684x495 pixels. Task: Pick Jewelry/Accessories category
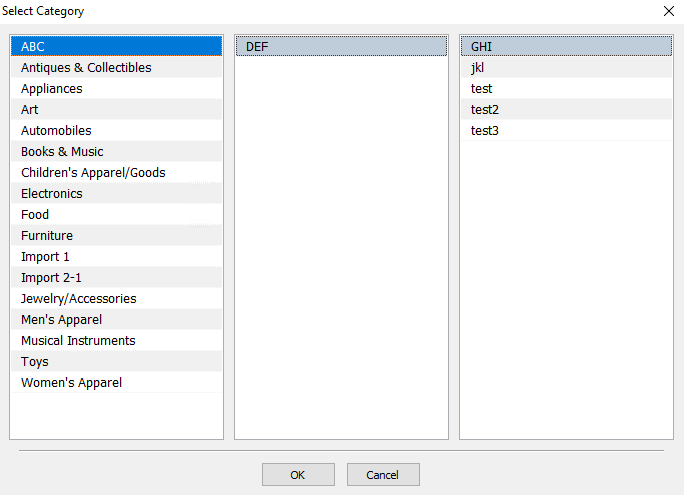coord(116,298)
